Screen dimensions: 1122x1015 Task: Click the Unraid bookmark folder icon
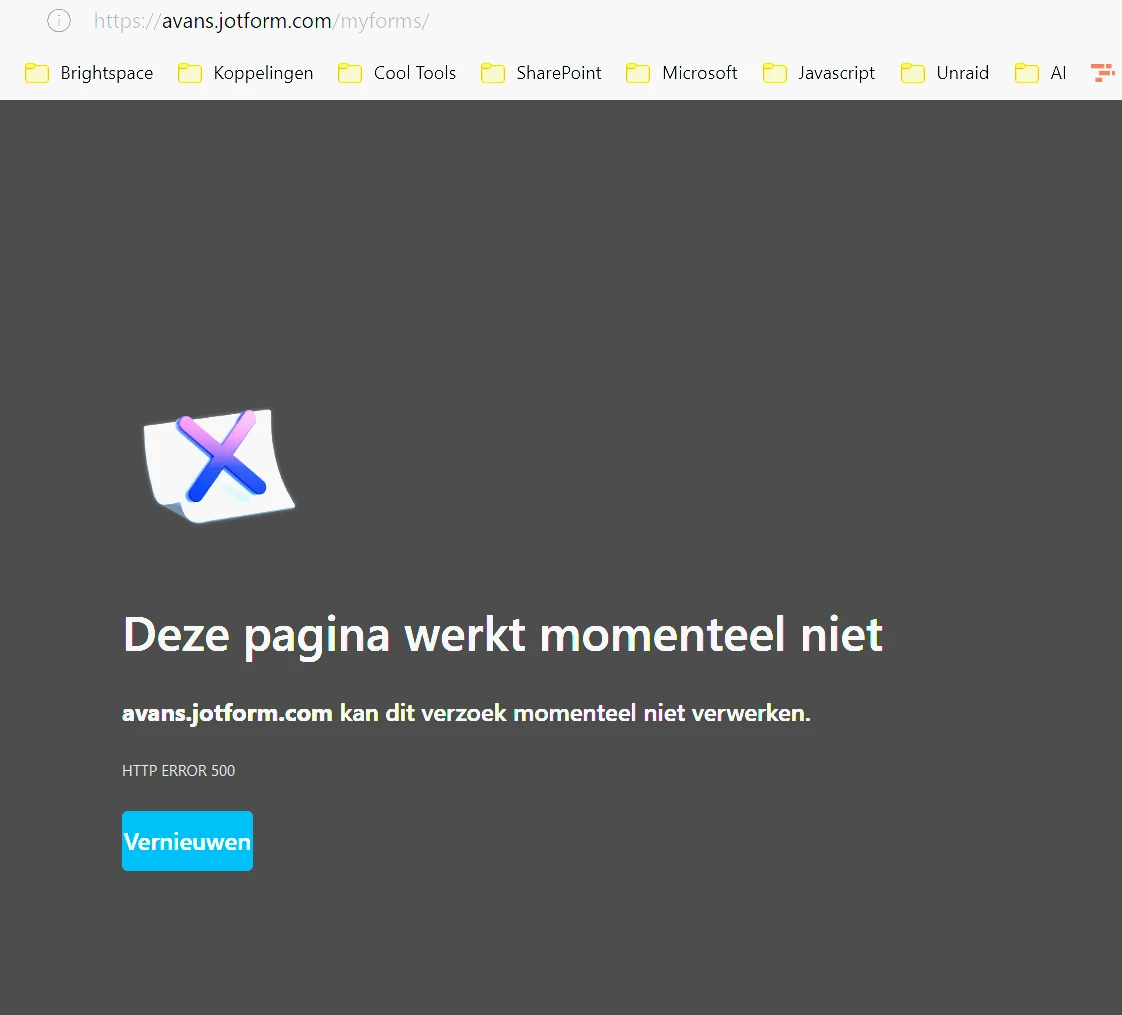pos(911,72)
